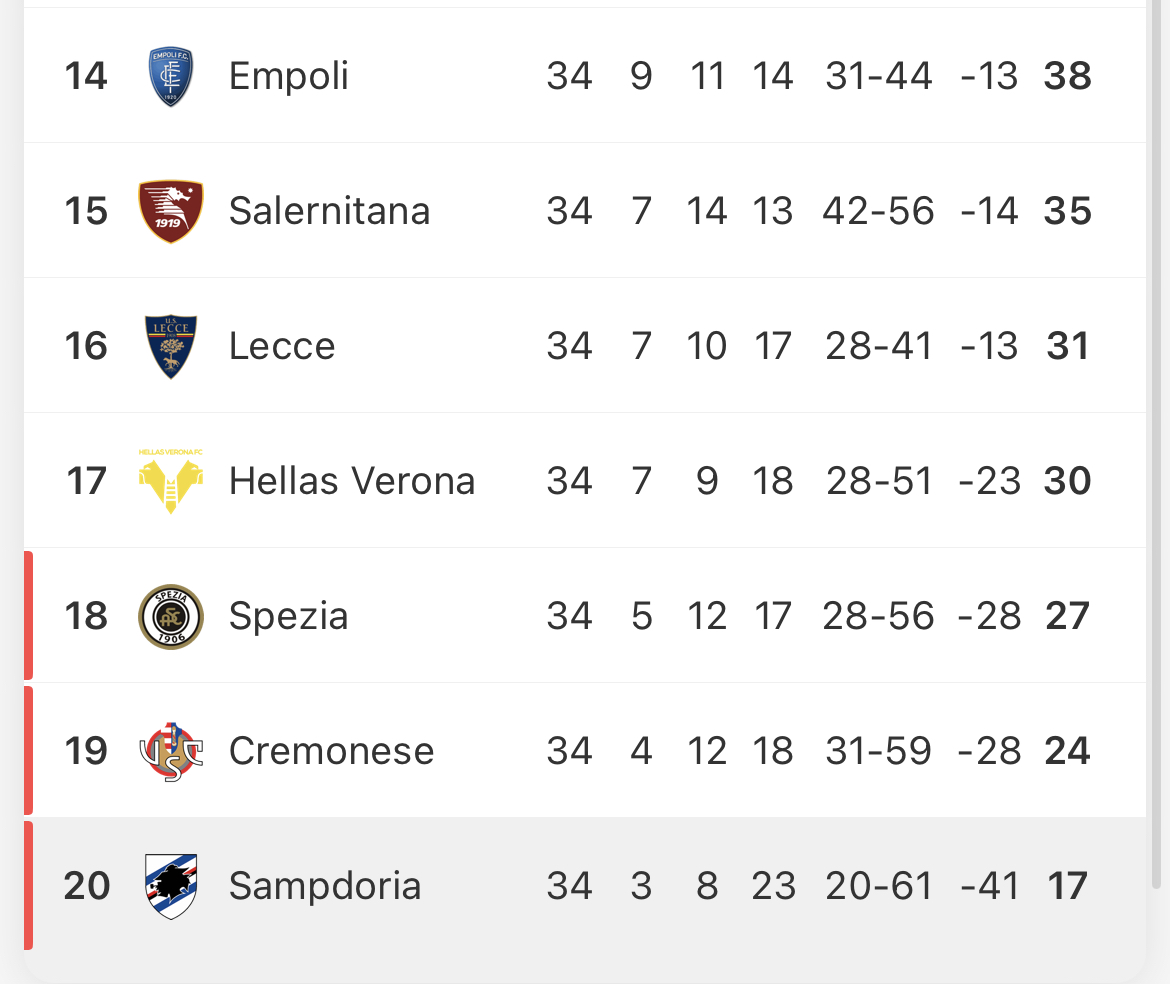The height and width of the screenshot is (984, 1170).
Task: Click position number 18 for Spezia
Action: click(86, 616)
